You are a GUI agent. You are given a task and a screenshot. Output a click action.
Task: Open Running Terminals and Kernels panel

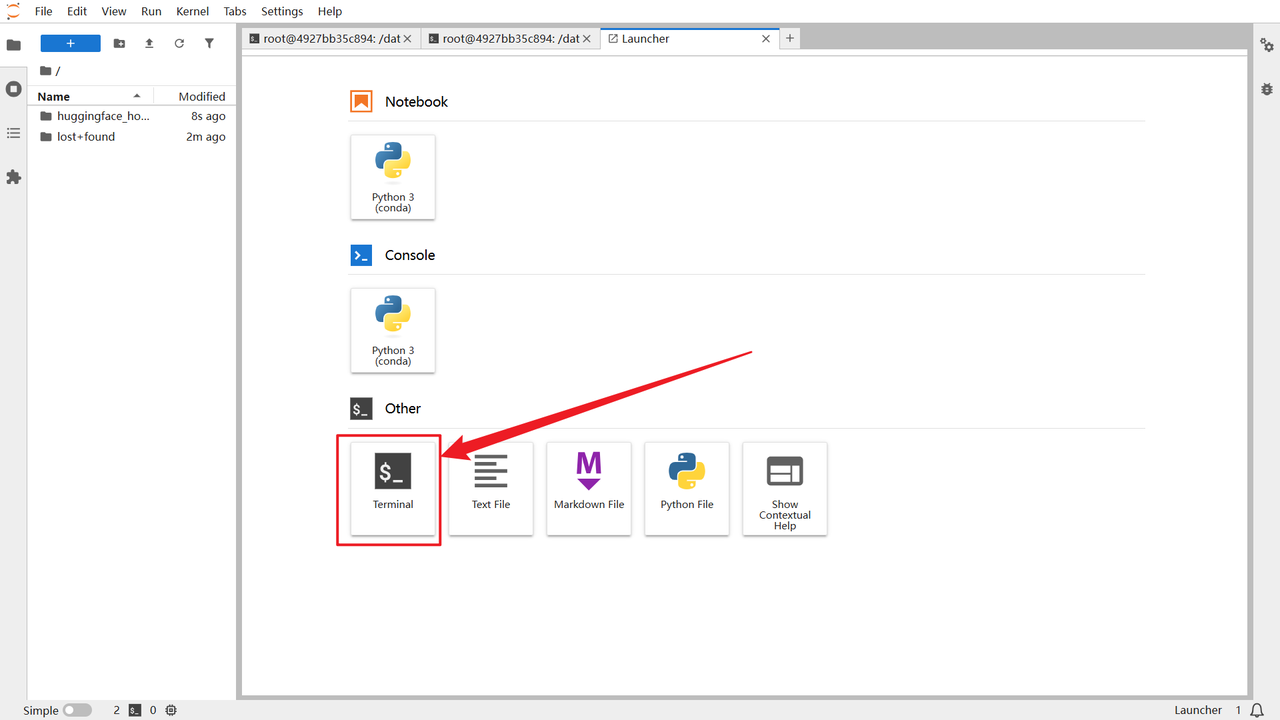point(14,89)
